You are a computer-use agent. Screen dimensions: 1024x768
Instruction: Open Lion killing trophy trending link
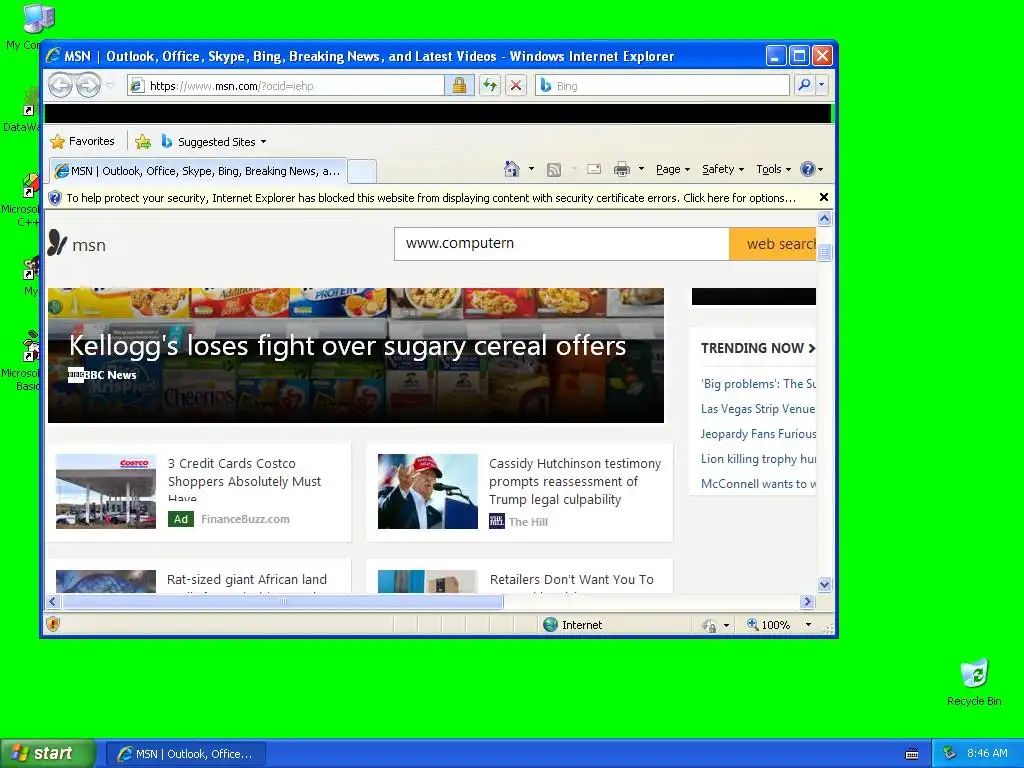coord(758,459)
